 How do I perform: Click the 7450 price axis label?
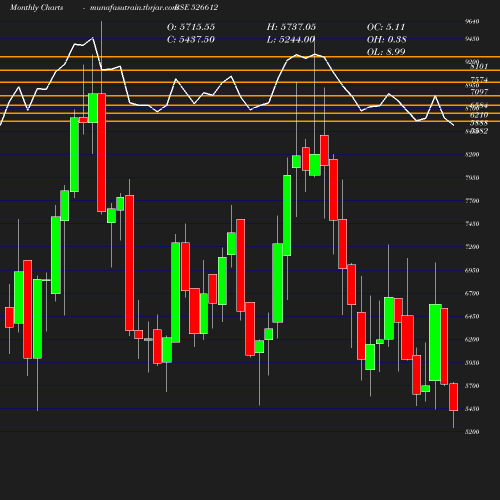472,224
